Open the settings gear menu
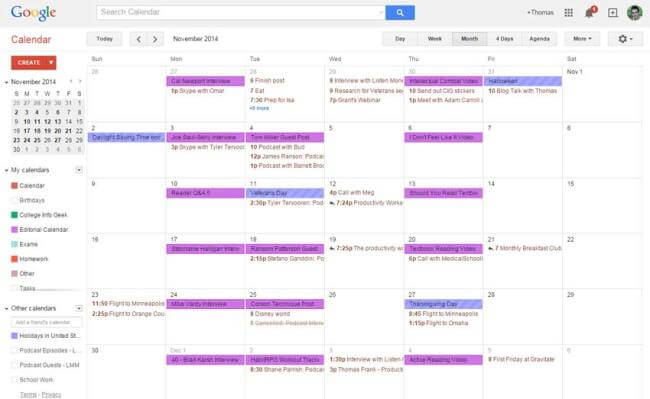650x399 pixels. coord(625,39)
